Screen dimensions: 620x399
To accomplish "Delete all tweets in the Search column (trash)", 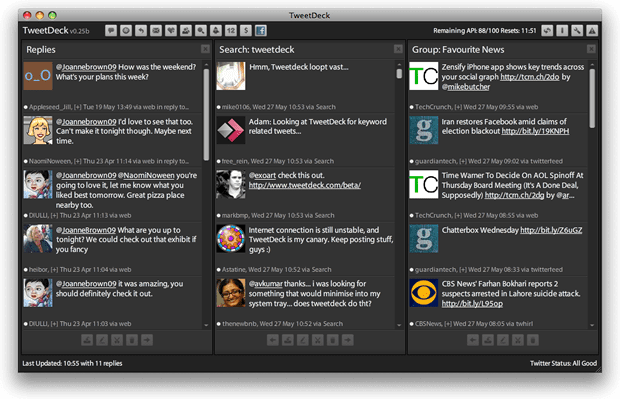I will (333, 340).
